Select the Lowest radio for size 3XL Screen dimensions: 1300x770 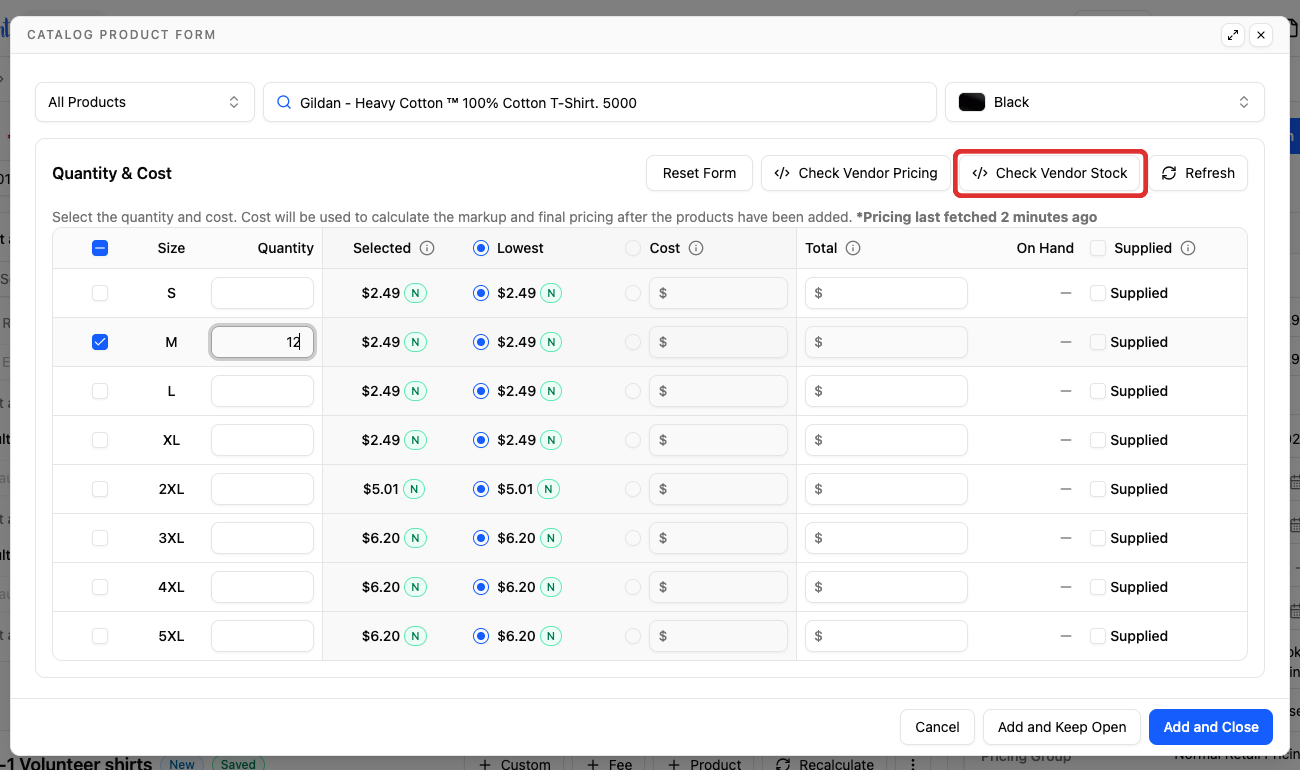(x=481, y=538)
